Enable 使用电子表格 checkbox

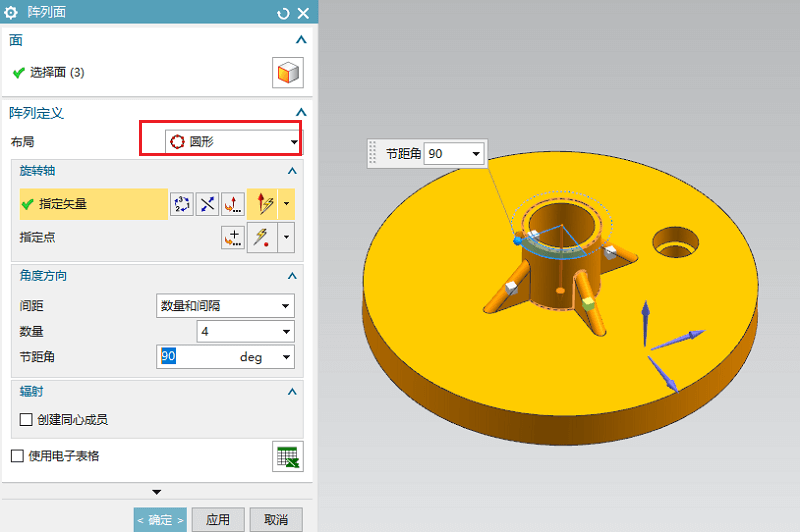17,456
